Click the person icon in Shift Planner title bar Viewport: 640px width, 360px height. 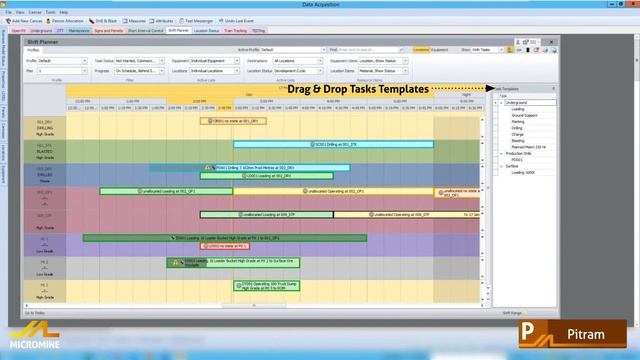click(x=518, y=42)
